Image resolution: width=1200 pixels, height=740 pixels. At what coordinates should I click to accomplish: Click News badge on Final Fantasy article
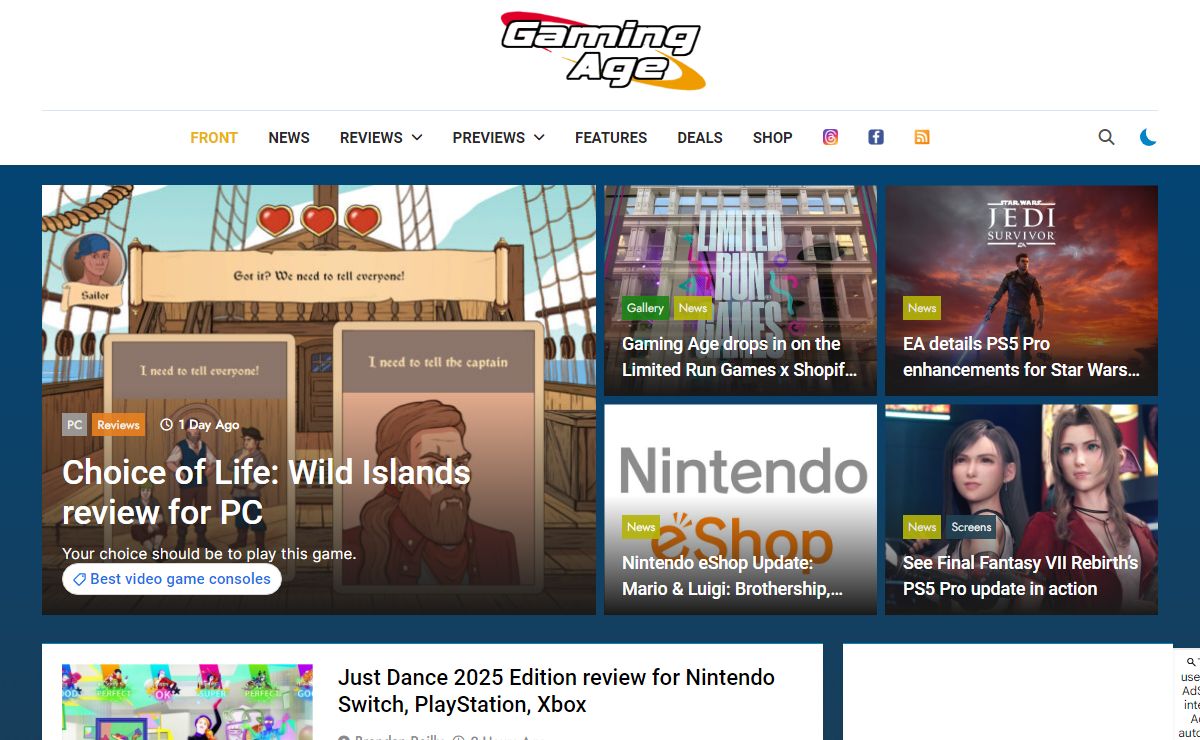(922, 527)
